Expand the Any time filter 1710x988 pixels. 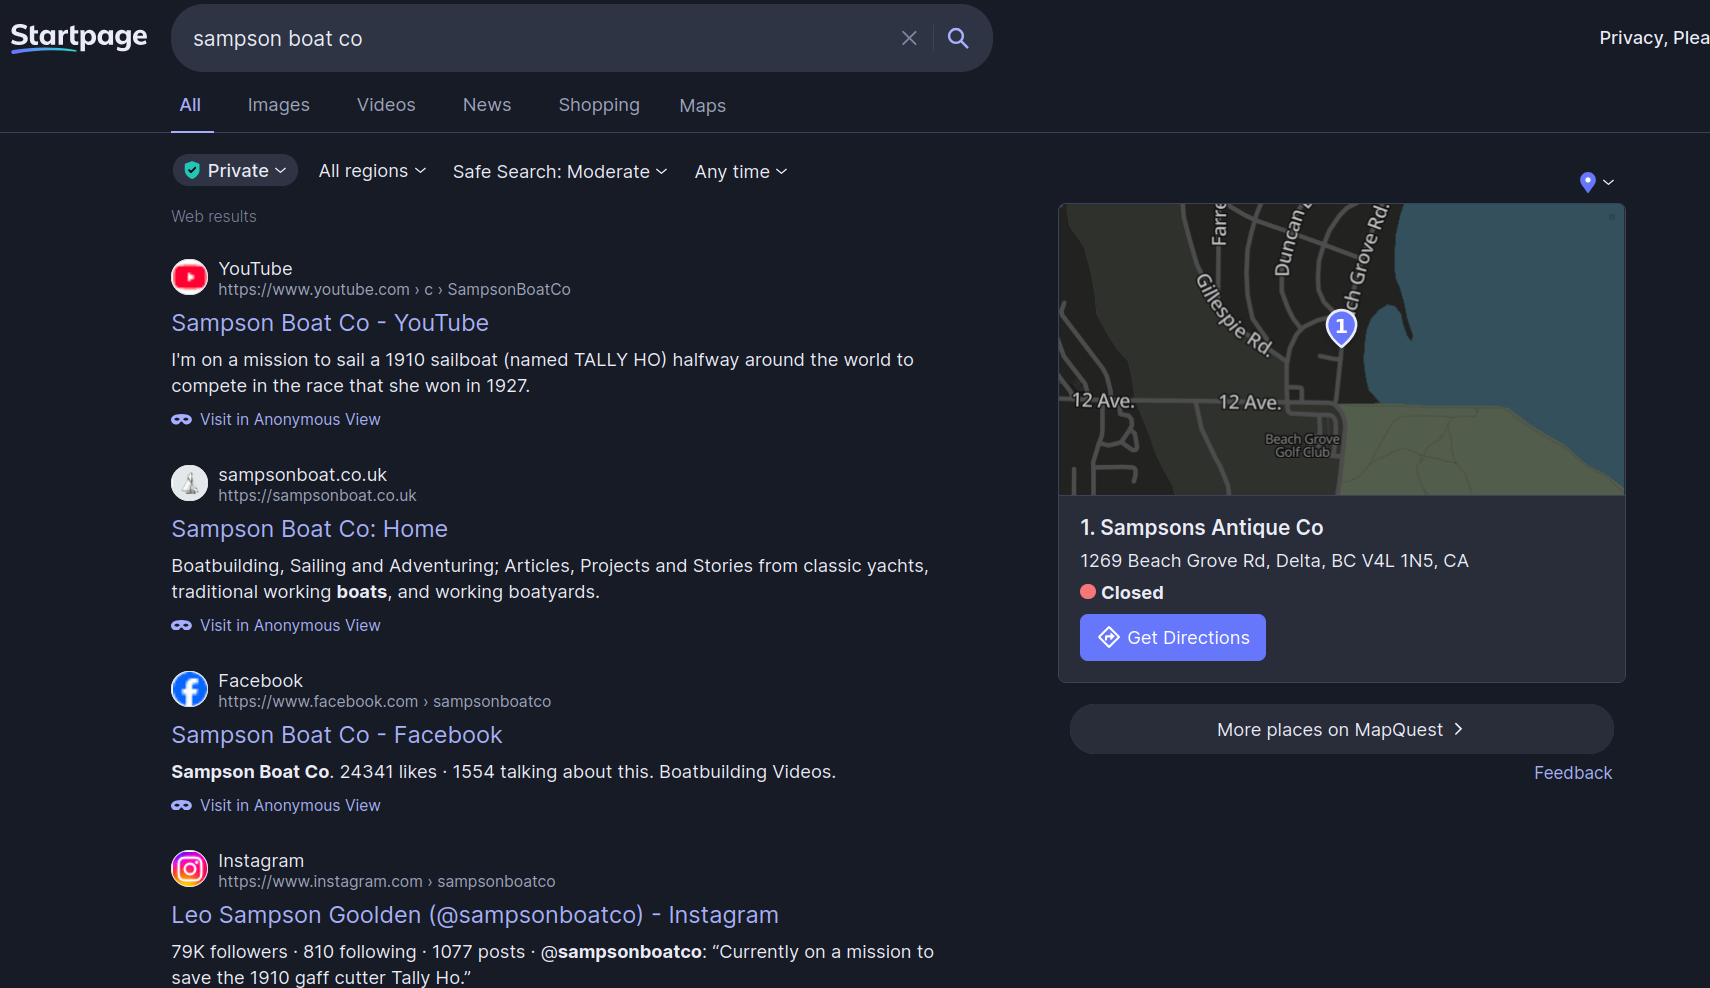tap(741, 171)
